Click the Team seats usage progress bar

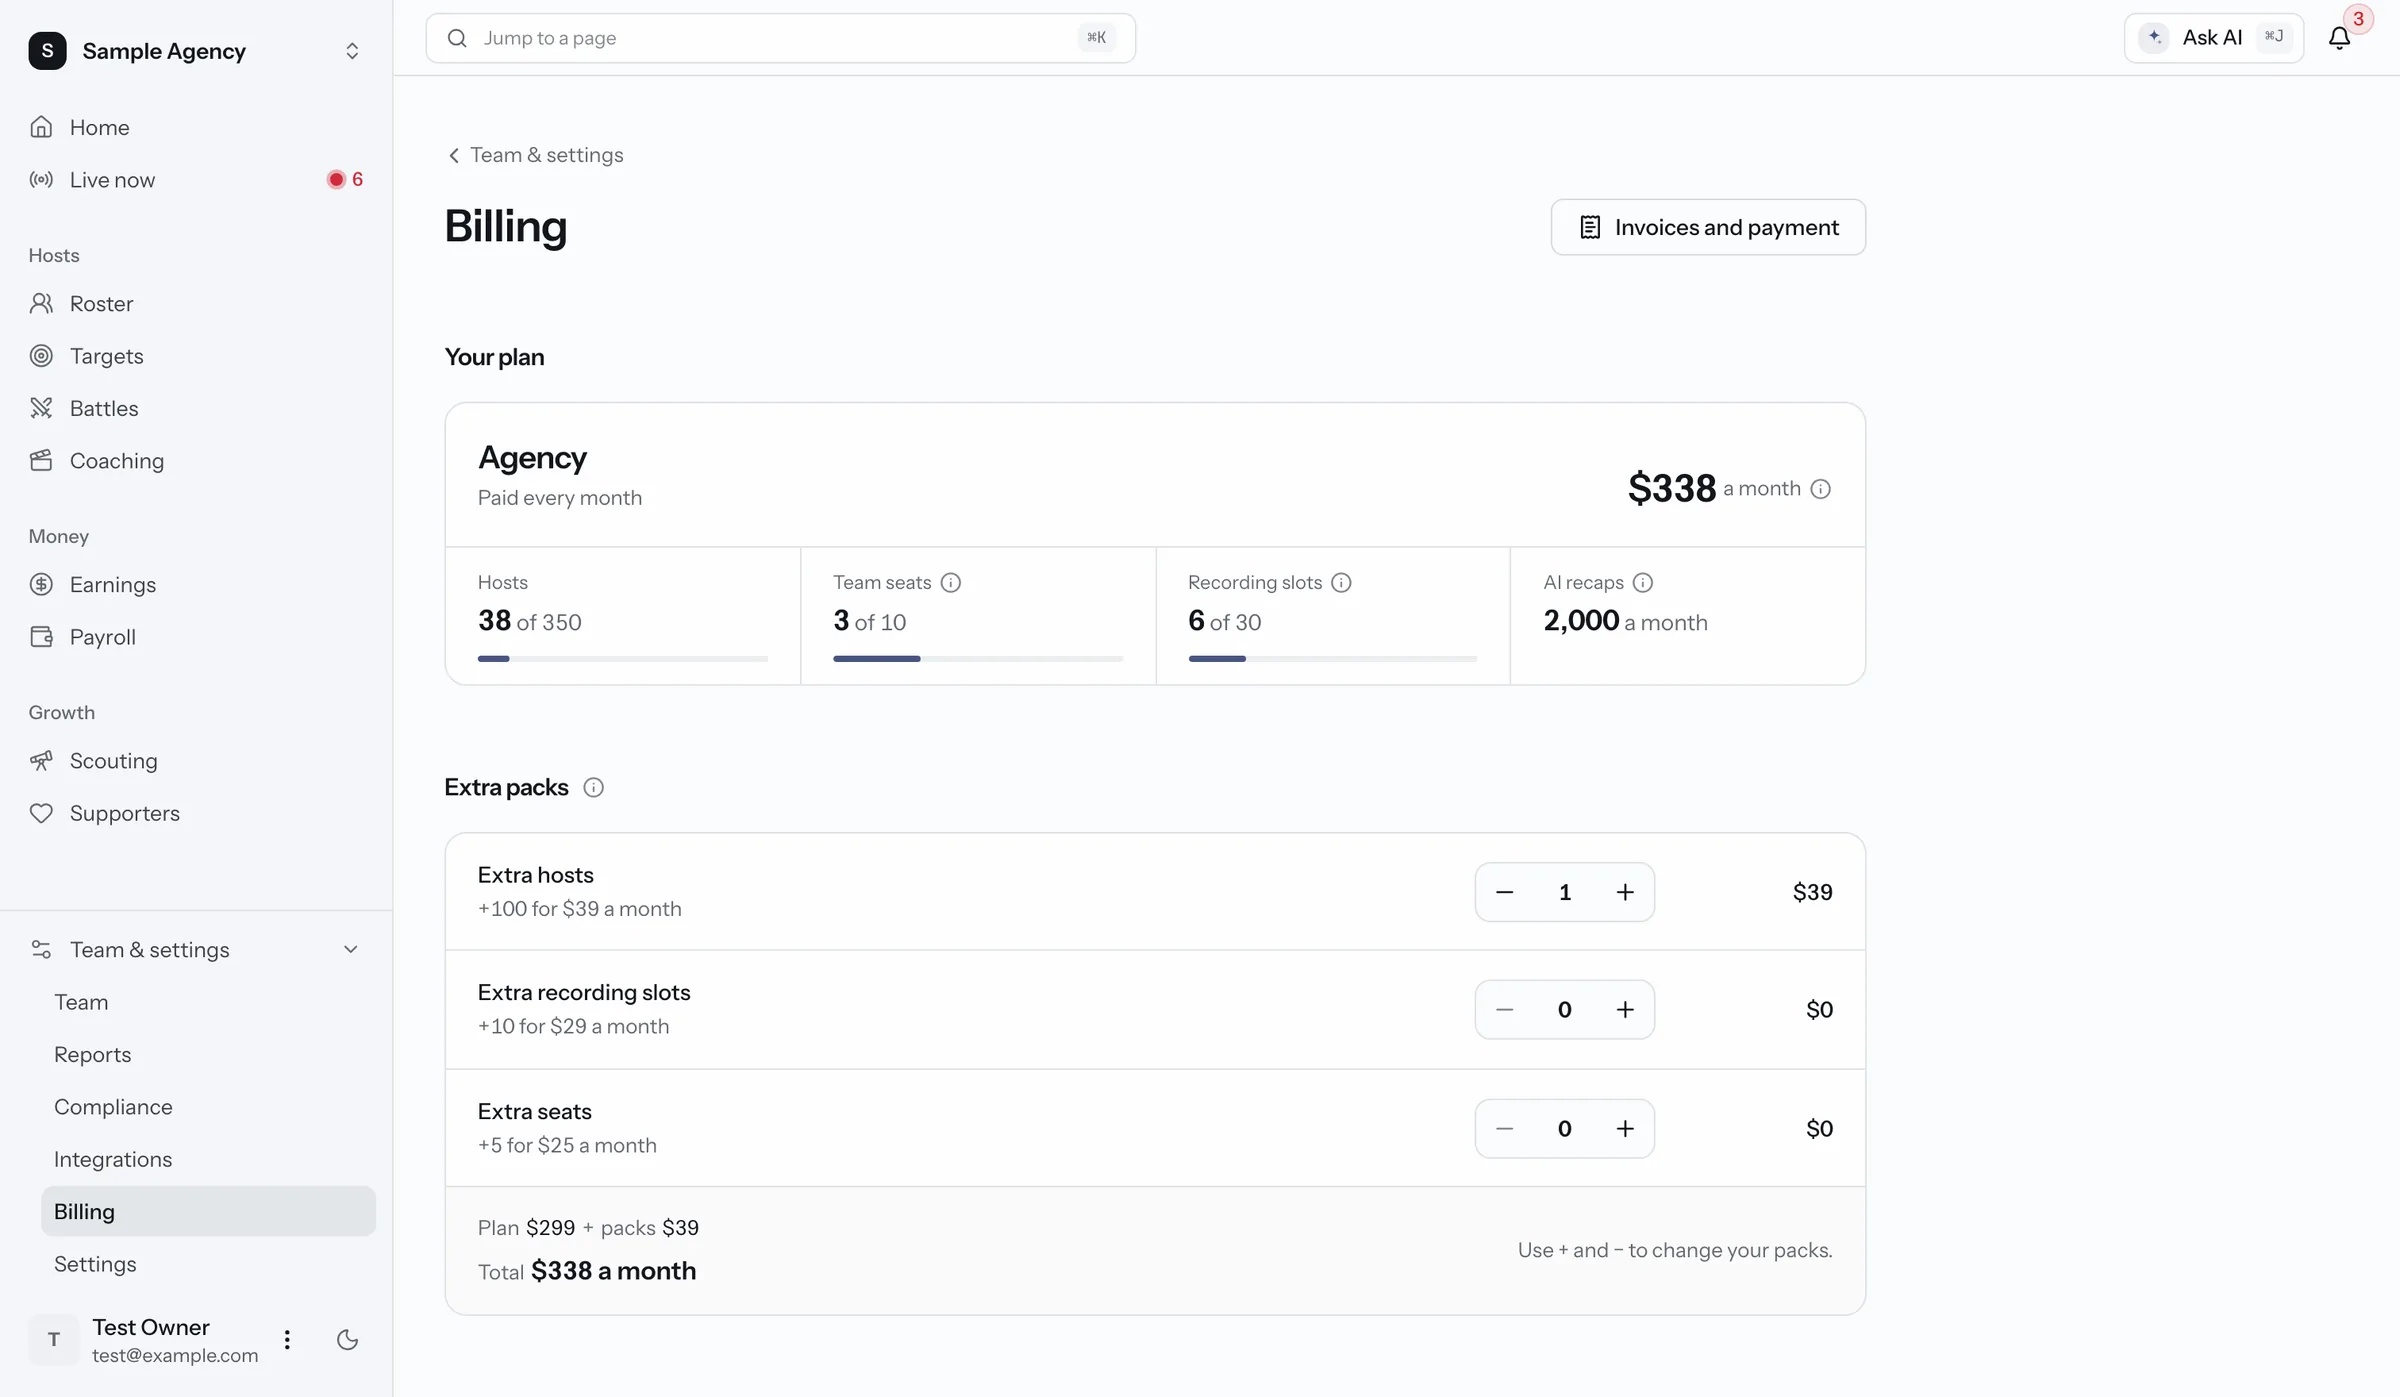tap(978, 659)
